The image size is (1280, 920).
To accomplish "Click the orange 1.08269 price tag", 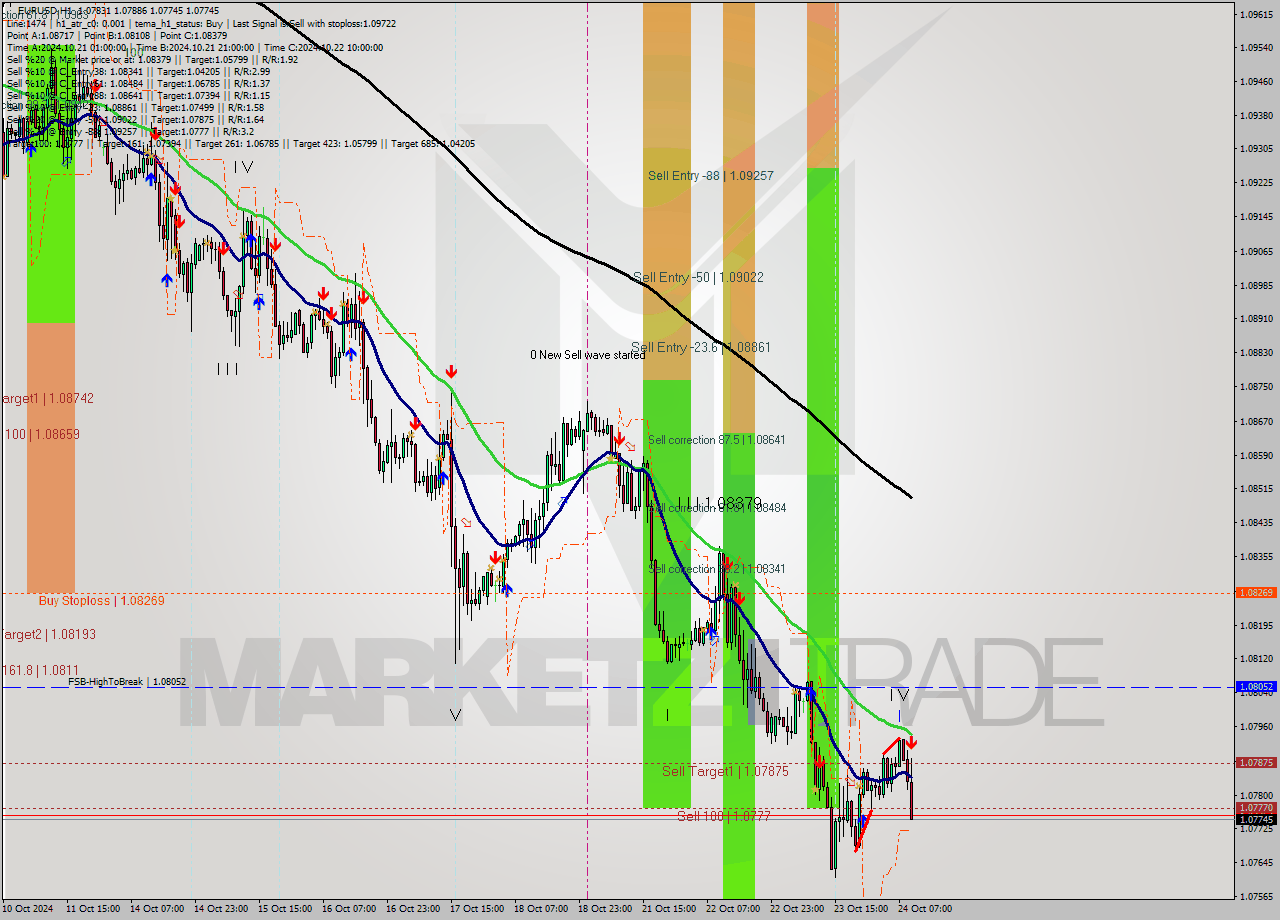I will pyautogui.click(x=1256, y=593).
